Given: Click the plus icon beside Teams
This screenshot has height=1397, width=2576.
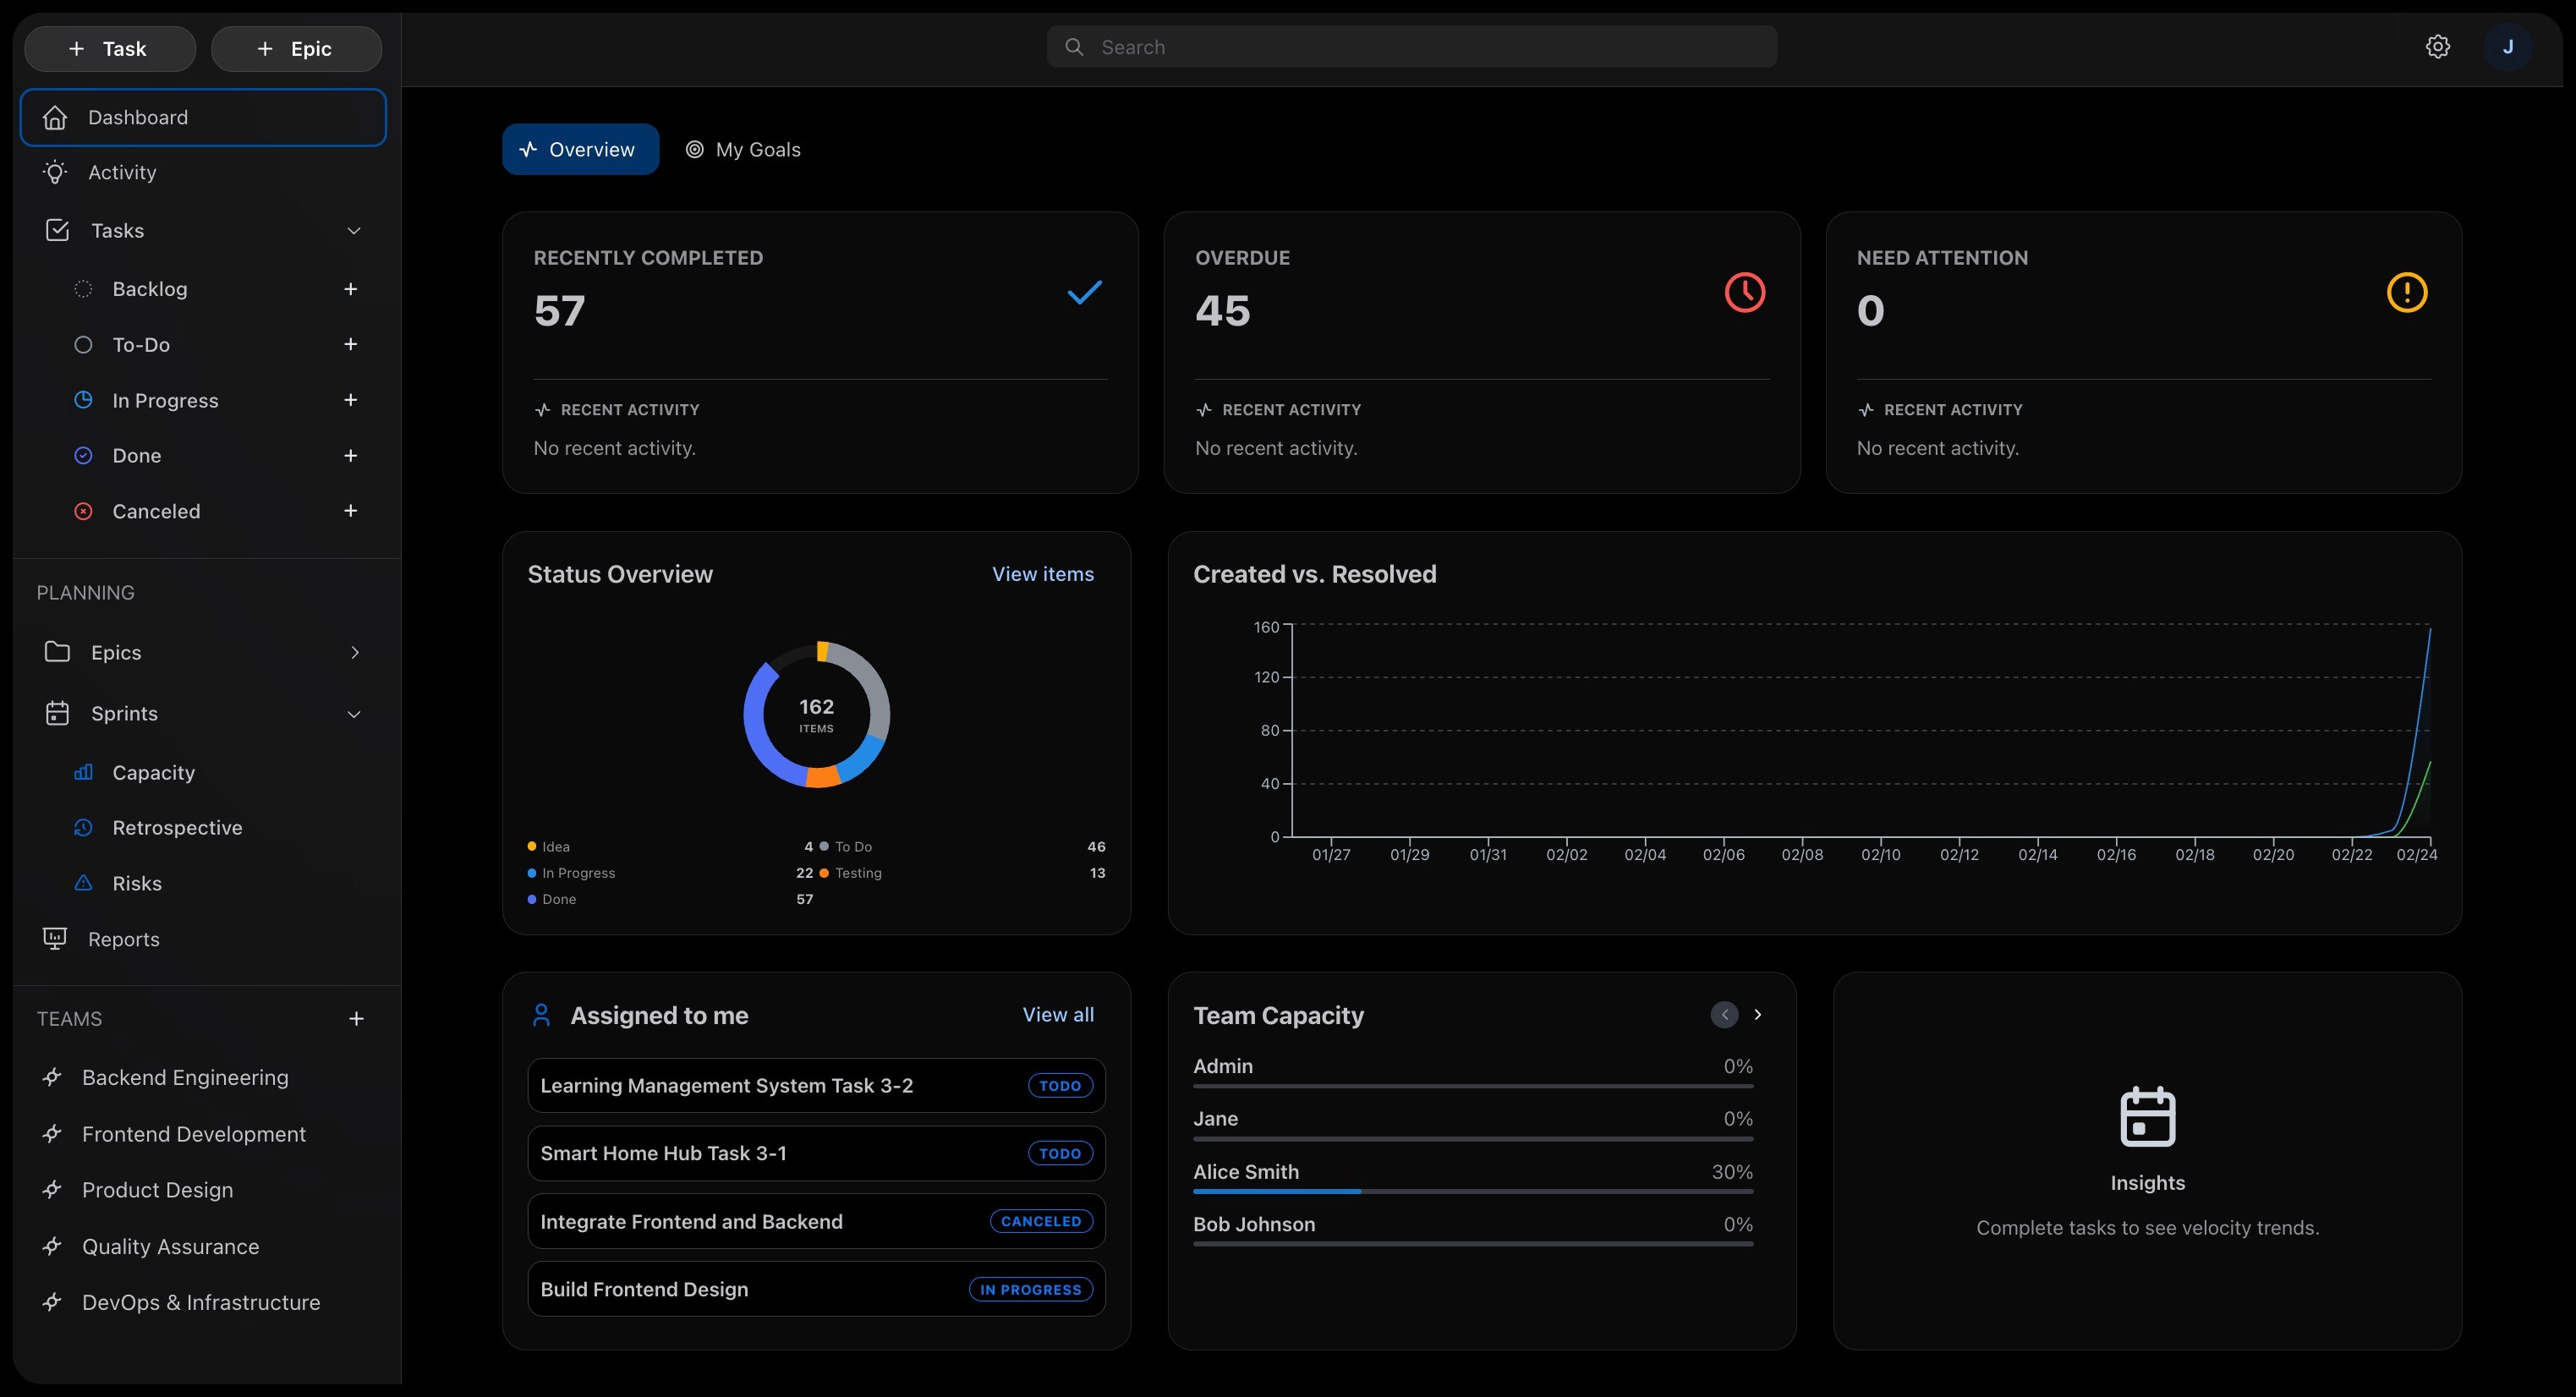Looking at the screenshot, I should point(356,1019).
